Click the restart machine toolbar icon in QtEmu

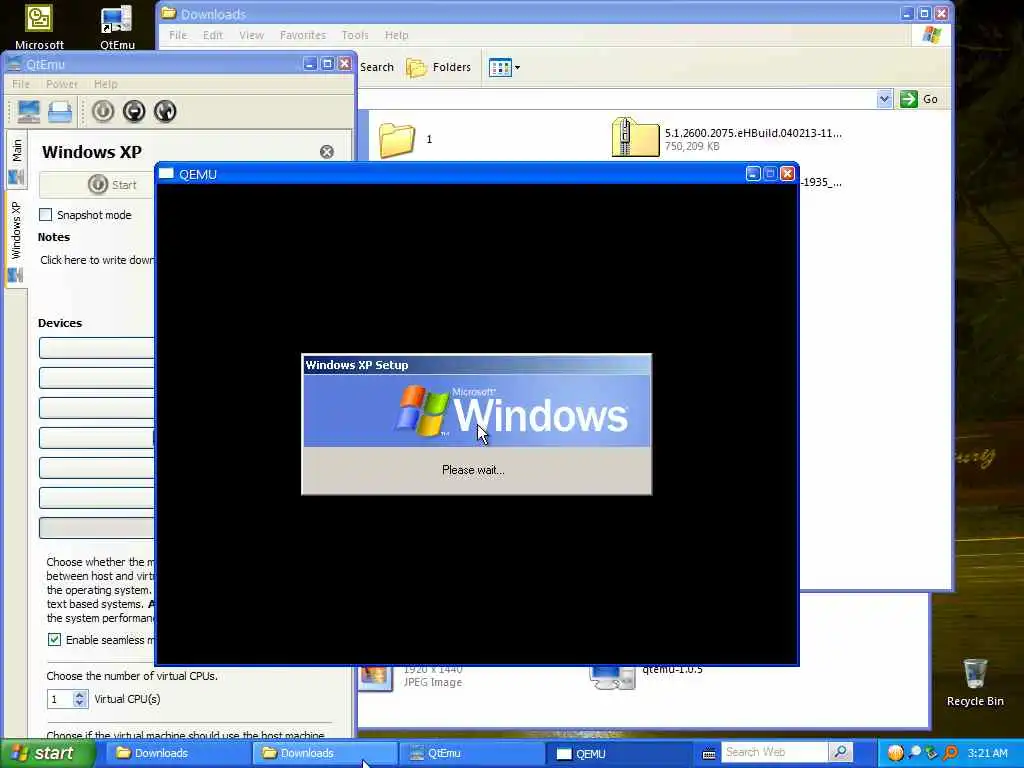tap(165, 111)
